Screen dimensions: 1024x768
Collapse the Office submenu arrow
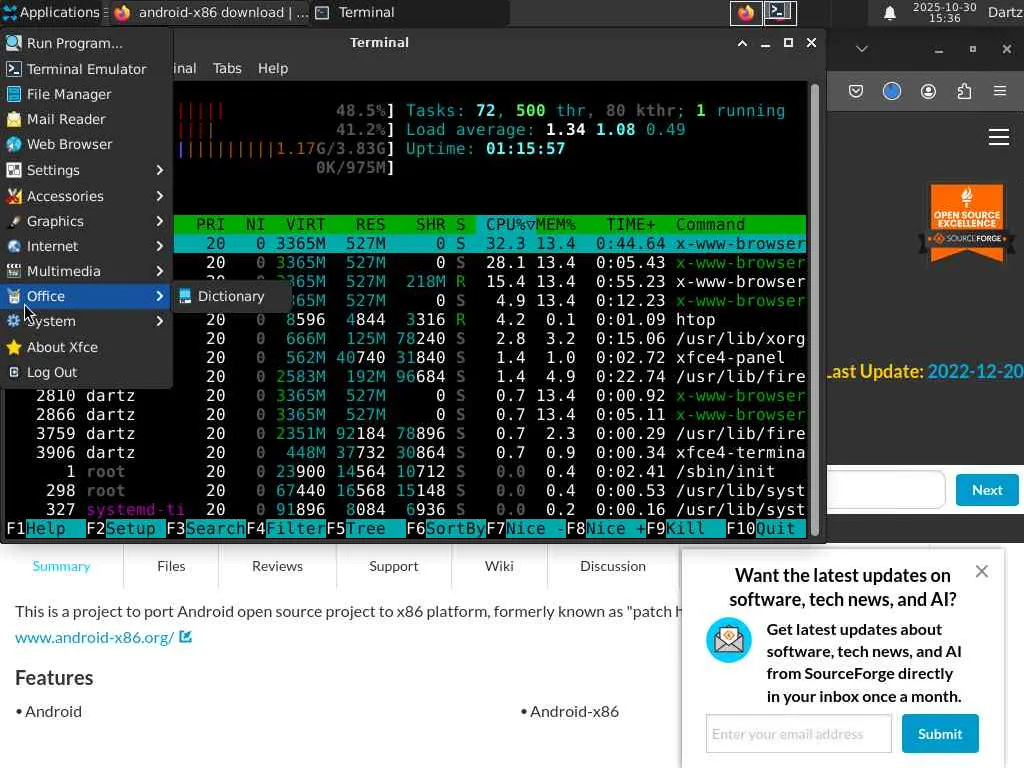[160, 296]
